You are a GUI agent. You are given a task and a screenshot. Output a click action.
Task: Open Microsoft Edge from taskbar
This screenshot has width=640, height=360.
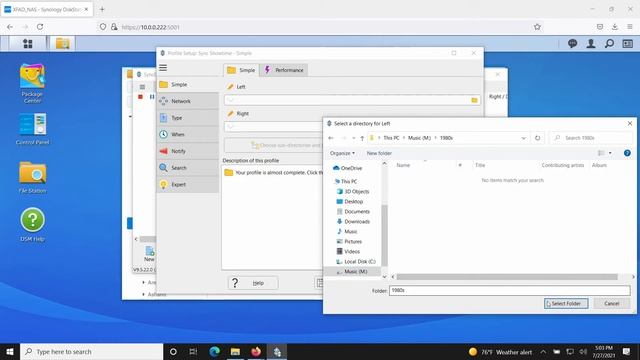[214, 351]
